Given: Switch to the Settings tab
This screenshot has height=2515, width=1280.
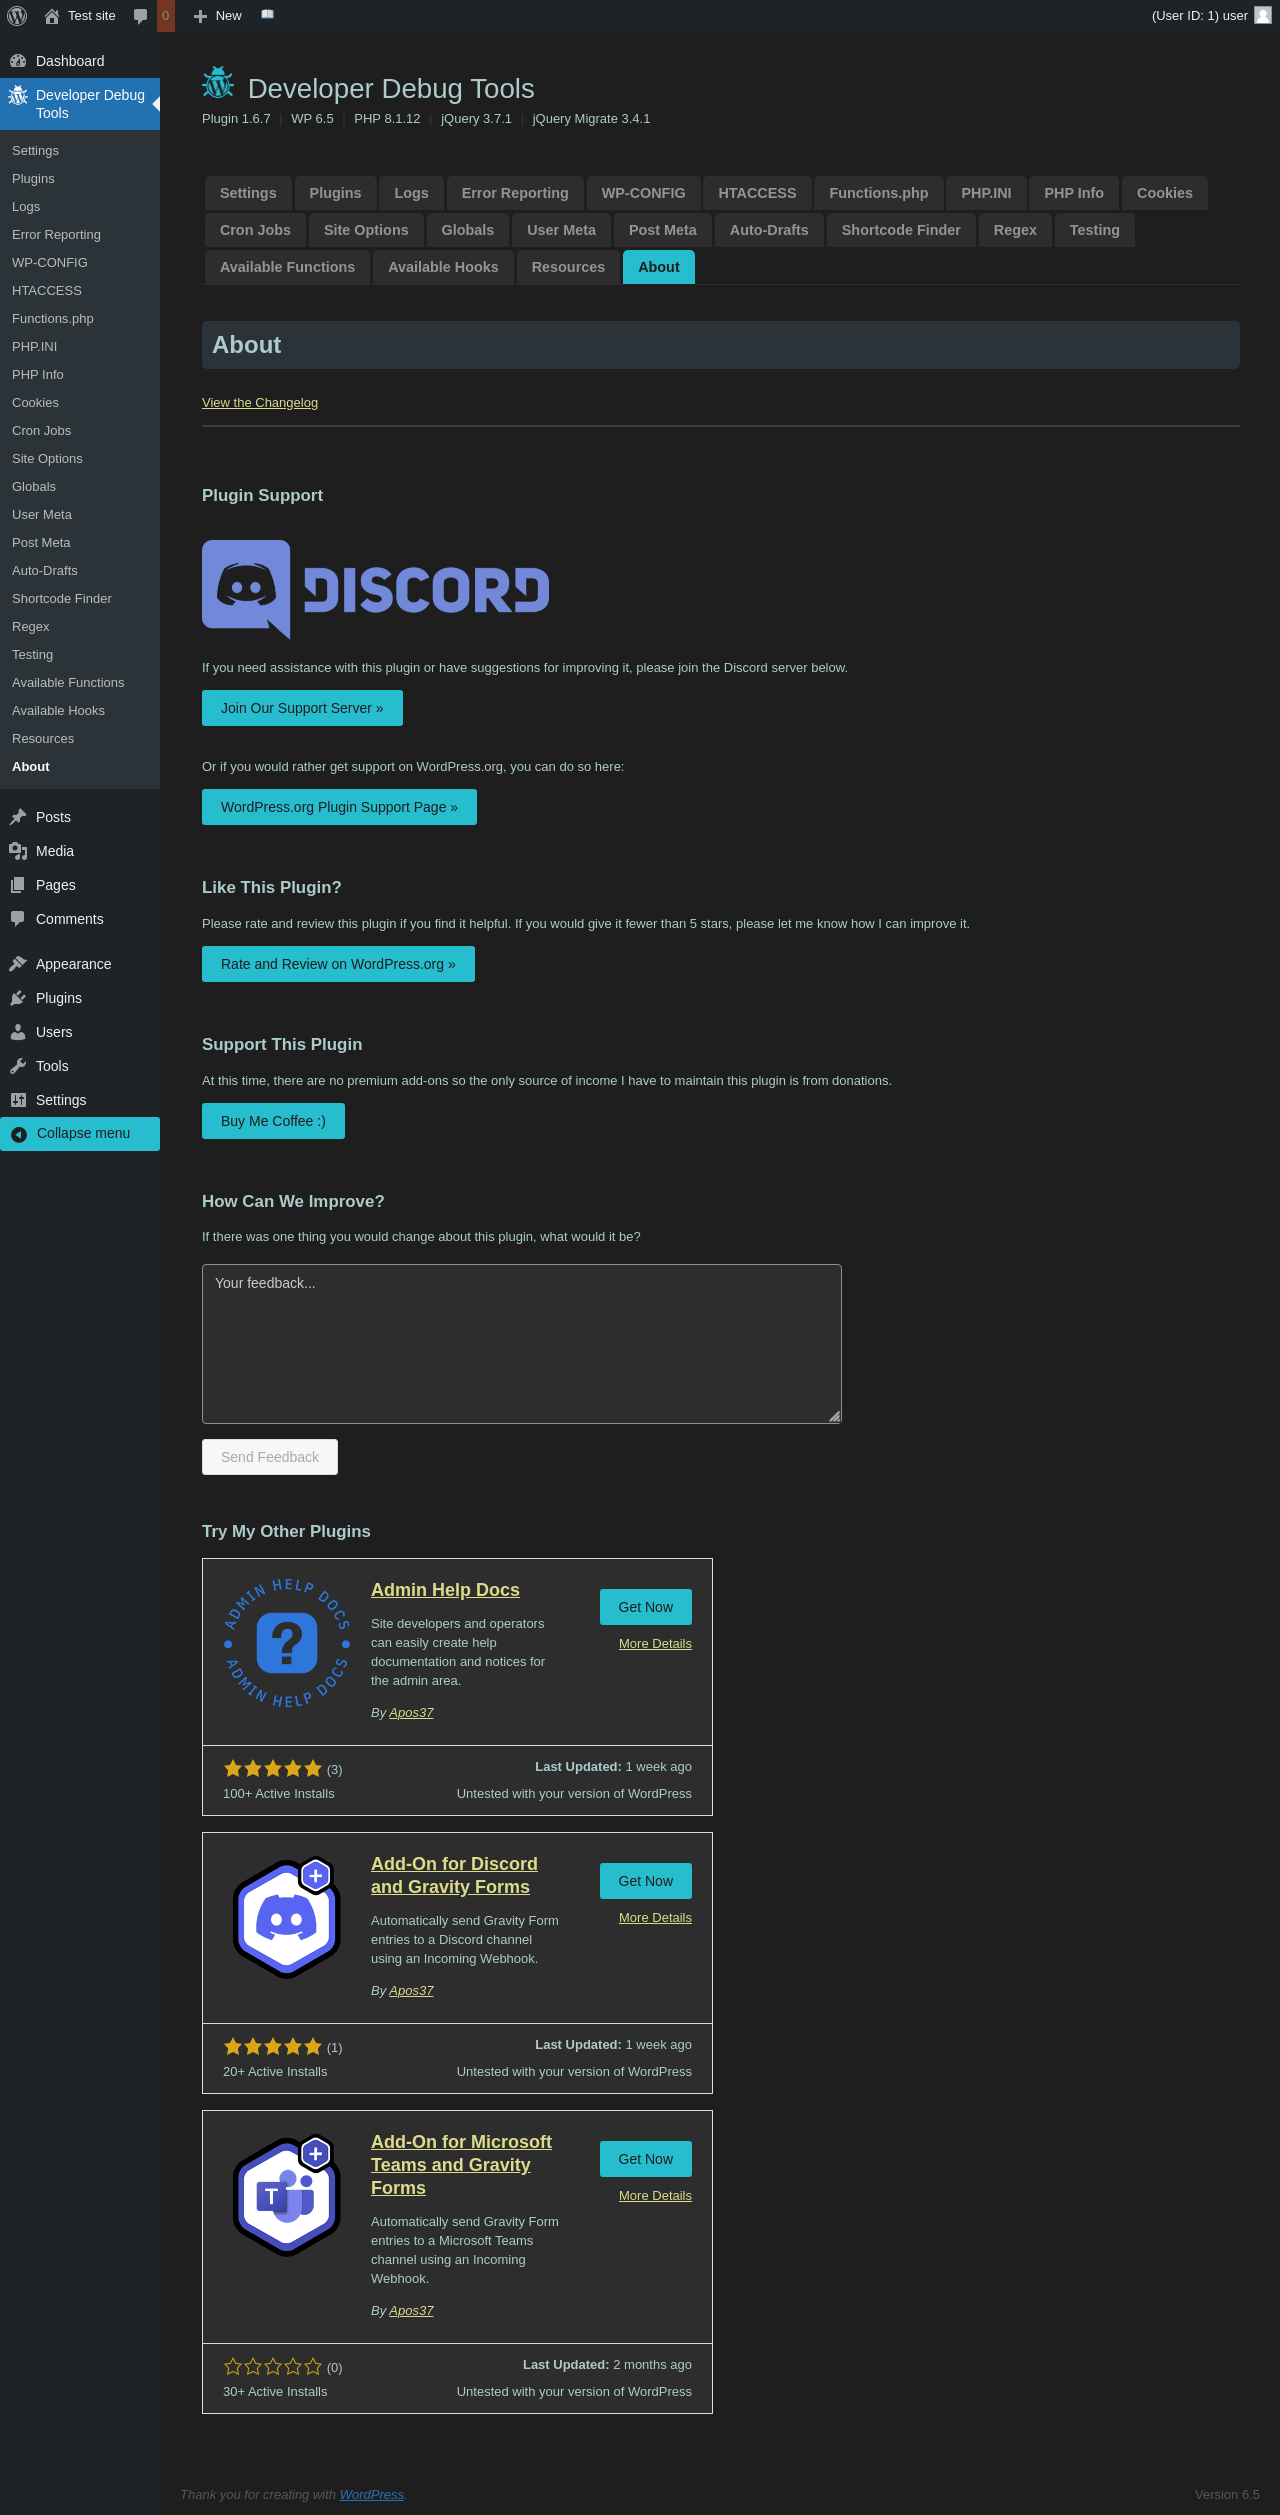Looking at the screenshot, I should (248, 193).
